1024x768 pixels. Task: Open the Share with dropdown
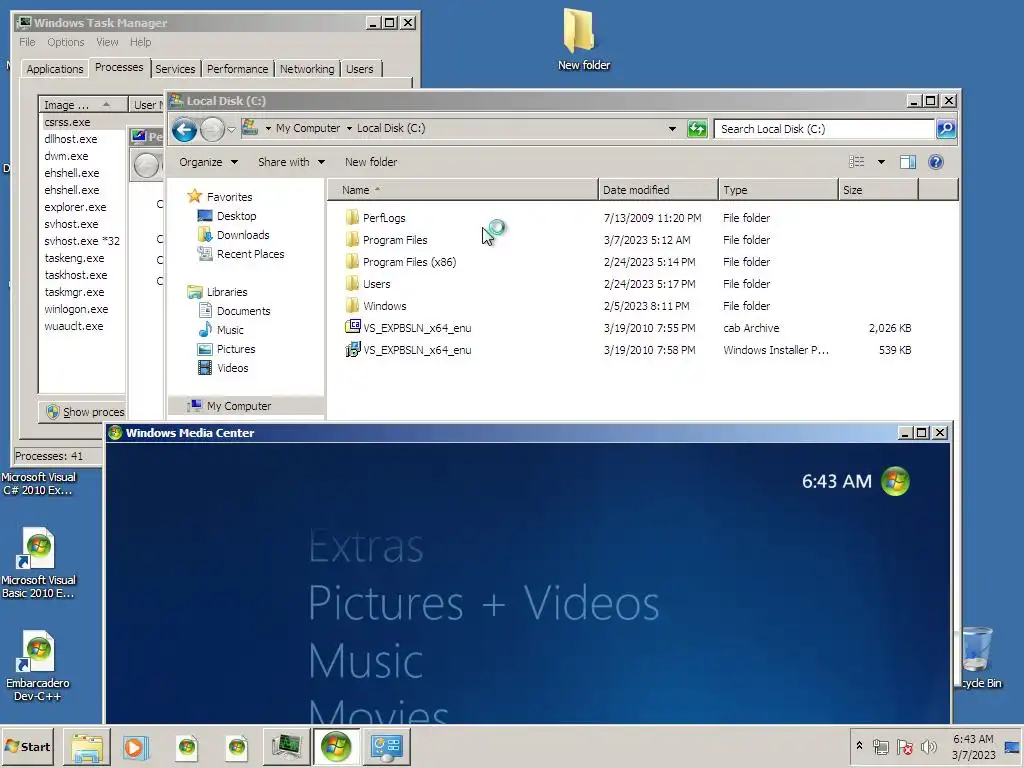click(291, 162)
